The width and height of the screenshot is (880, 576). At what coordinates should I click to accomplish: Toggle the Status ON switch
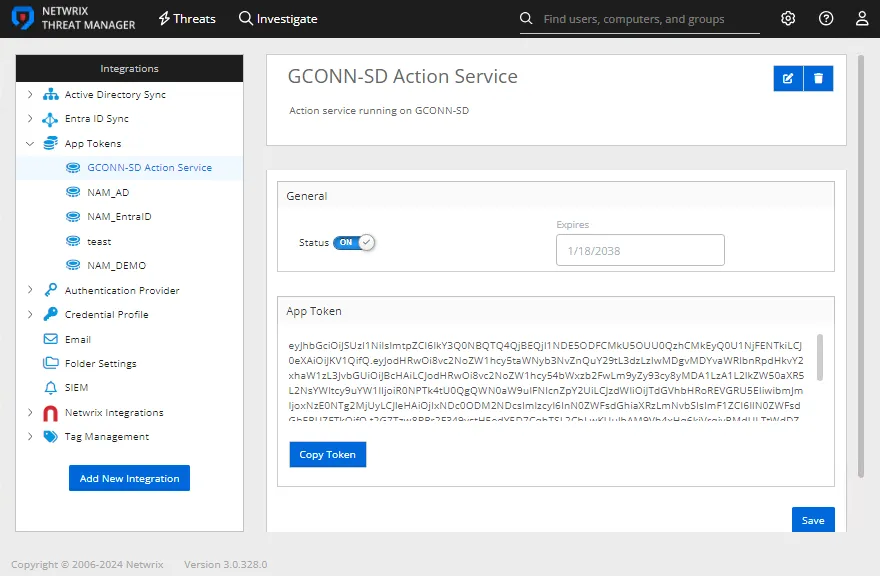pos(354,243)
